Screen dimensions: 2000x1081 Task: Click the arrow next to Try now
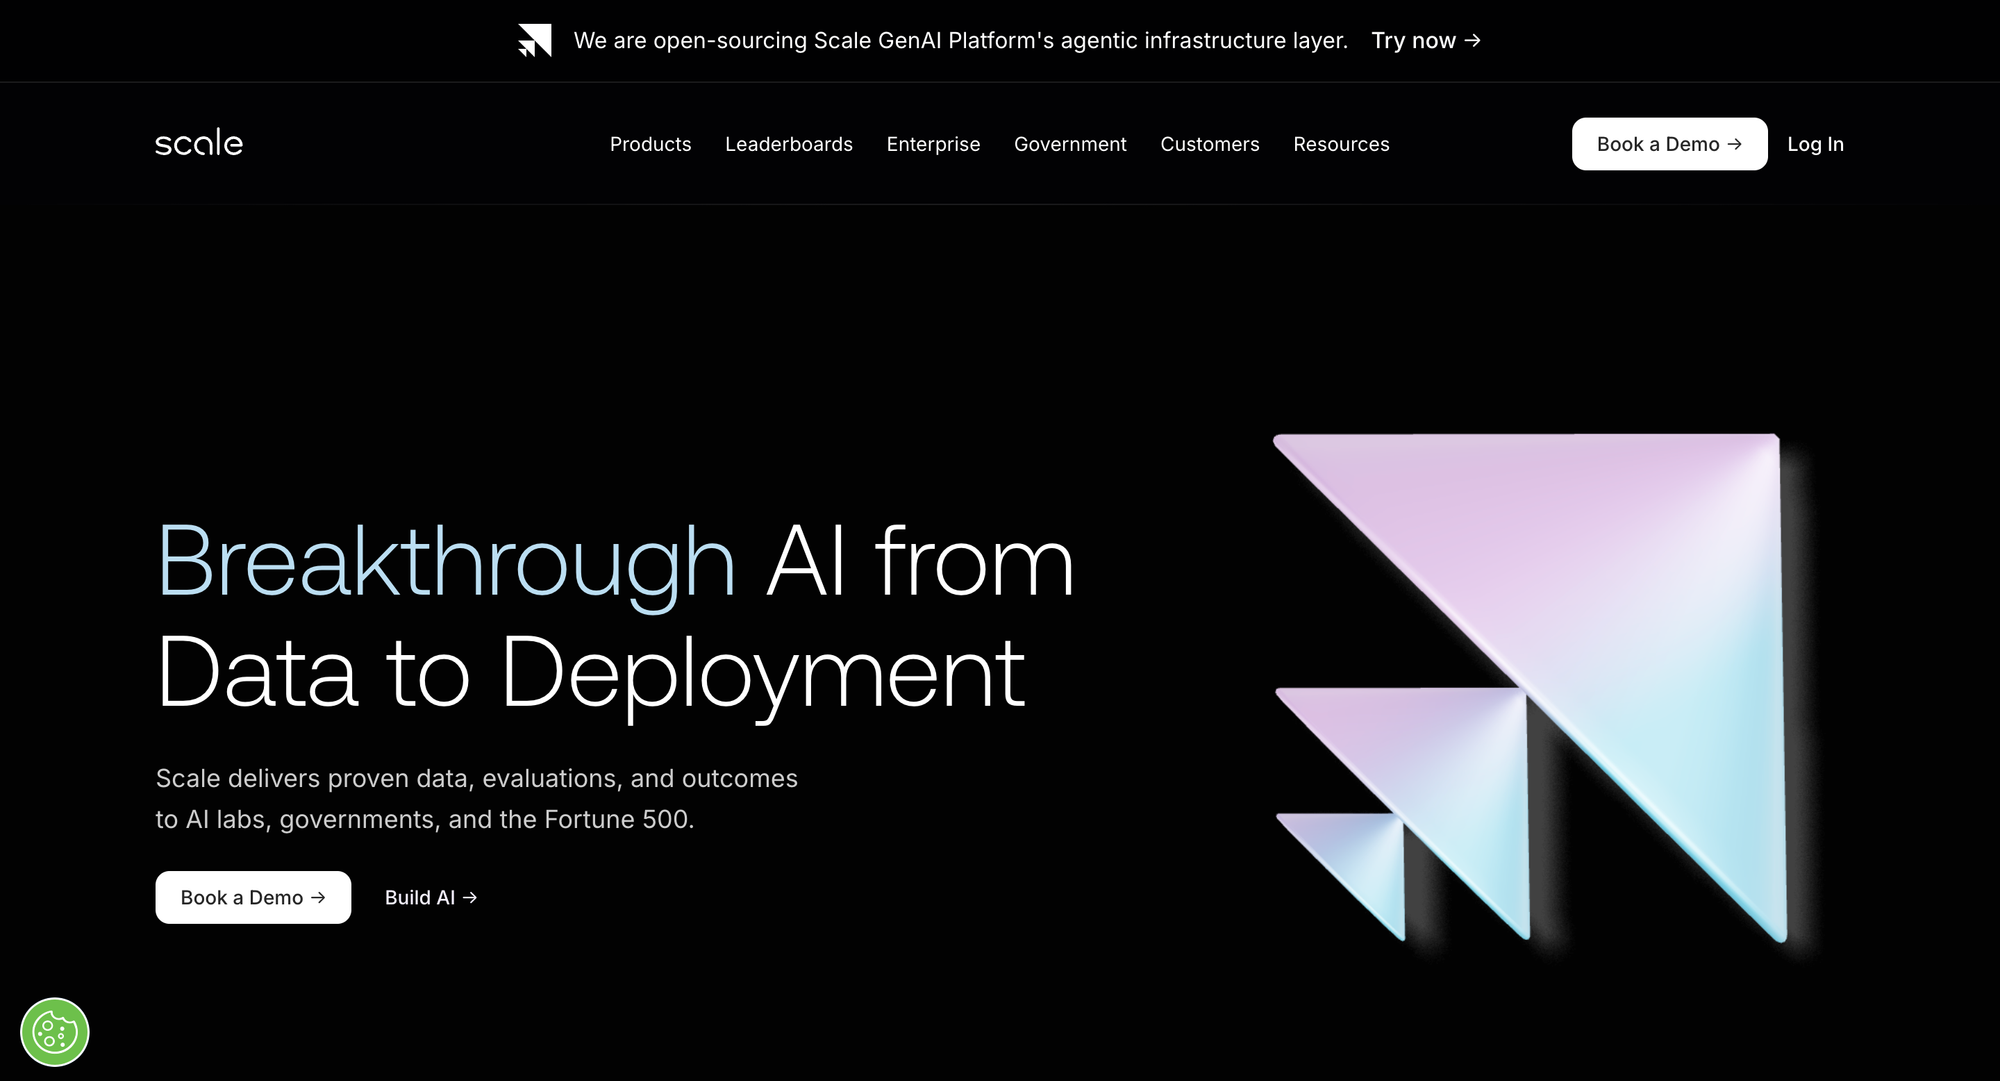[1472, 41]
